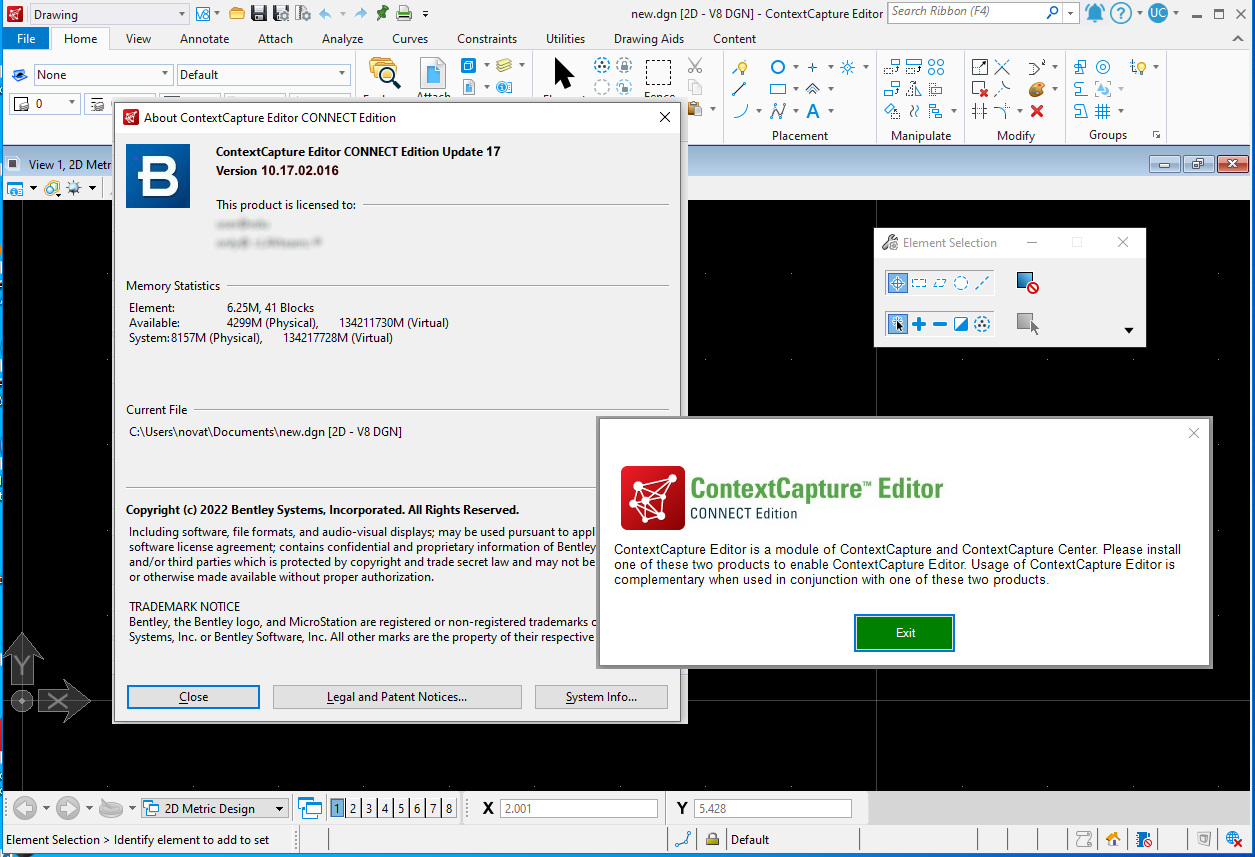This screenshot has height=857, width=1255.
Task: Click Close button in About dialog
Action: [x=194, y=697]
